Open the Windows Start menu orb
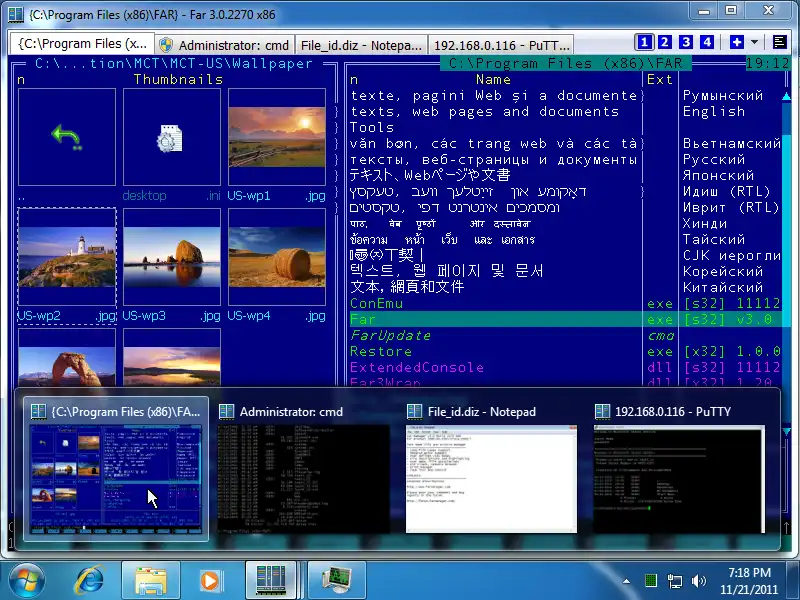This screenshot has width=800, height=600. tap(25, 581)
